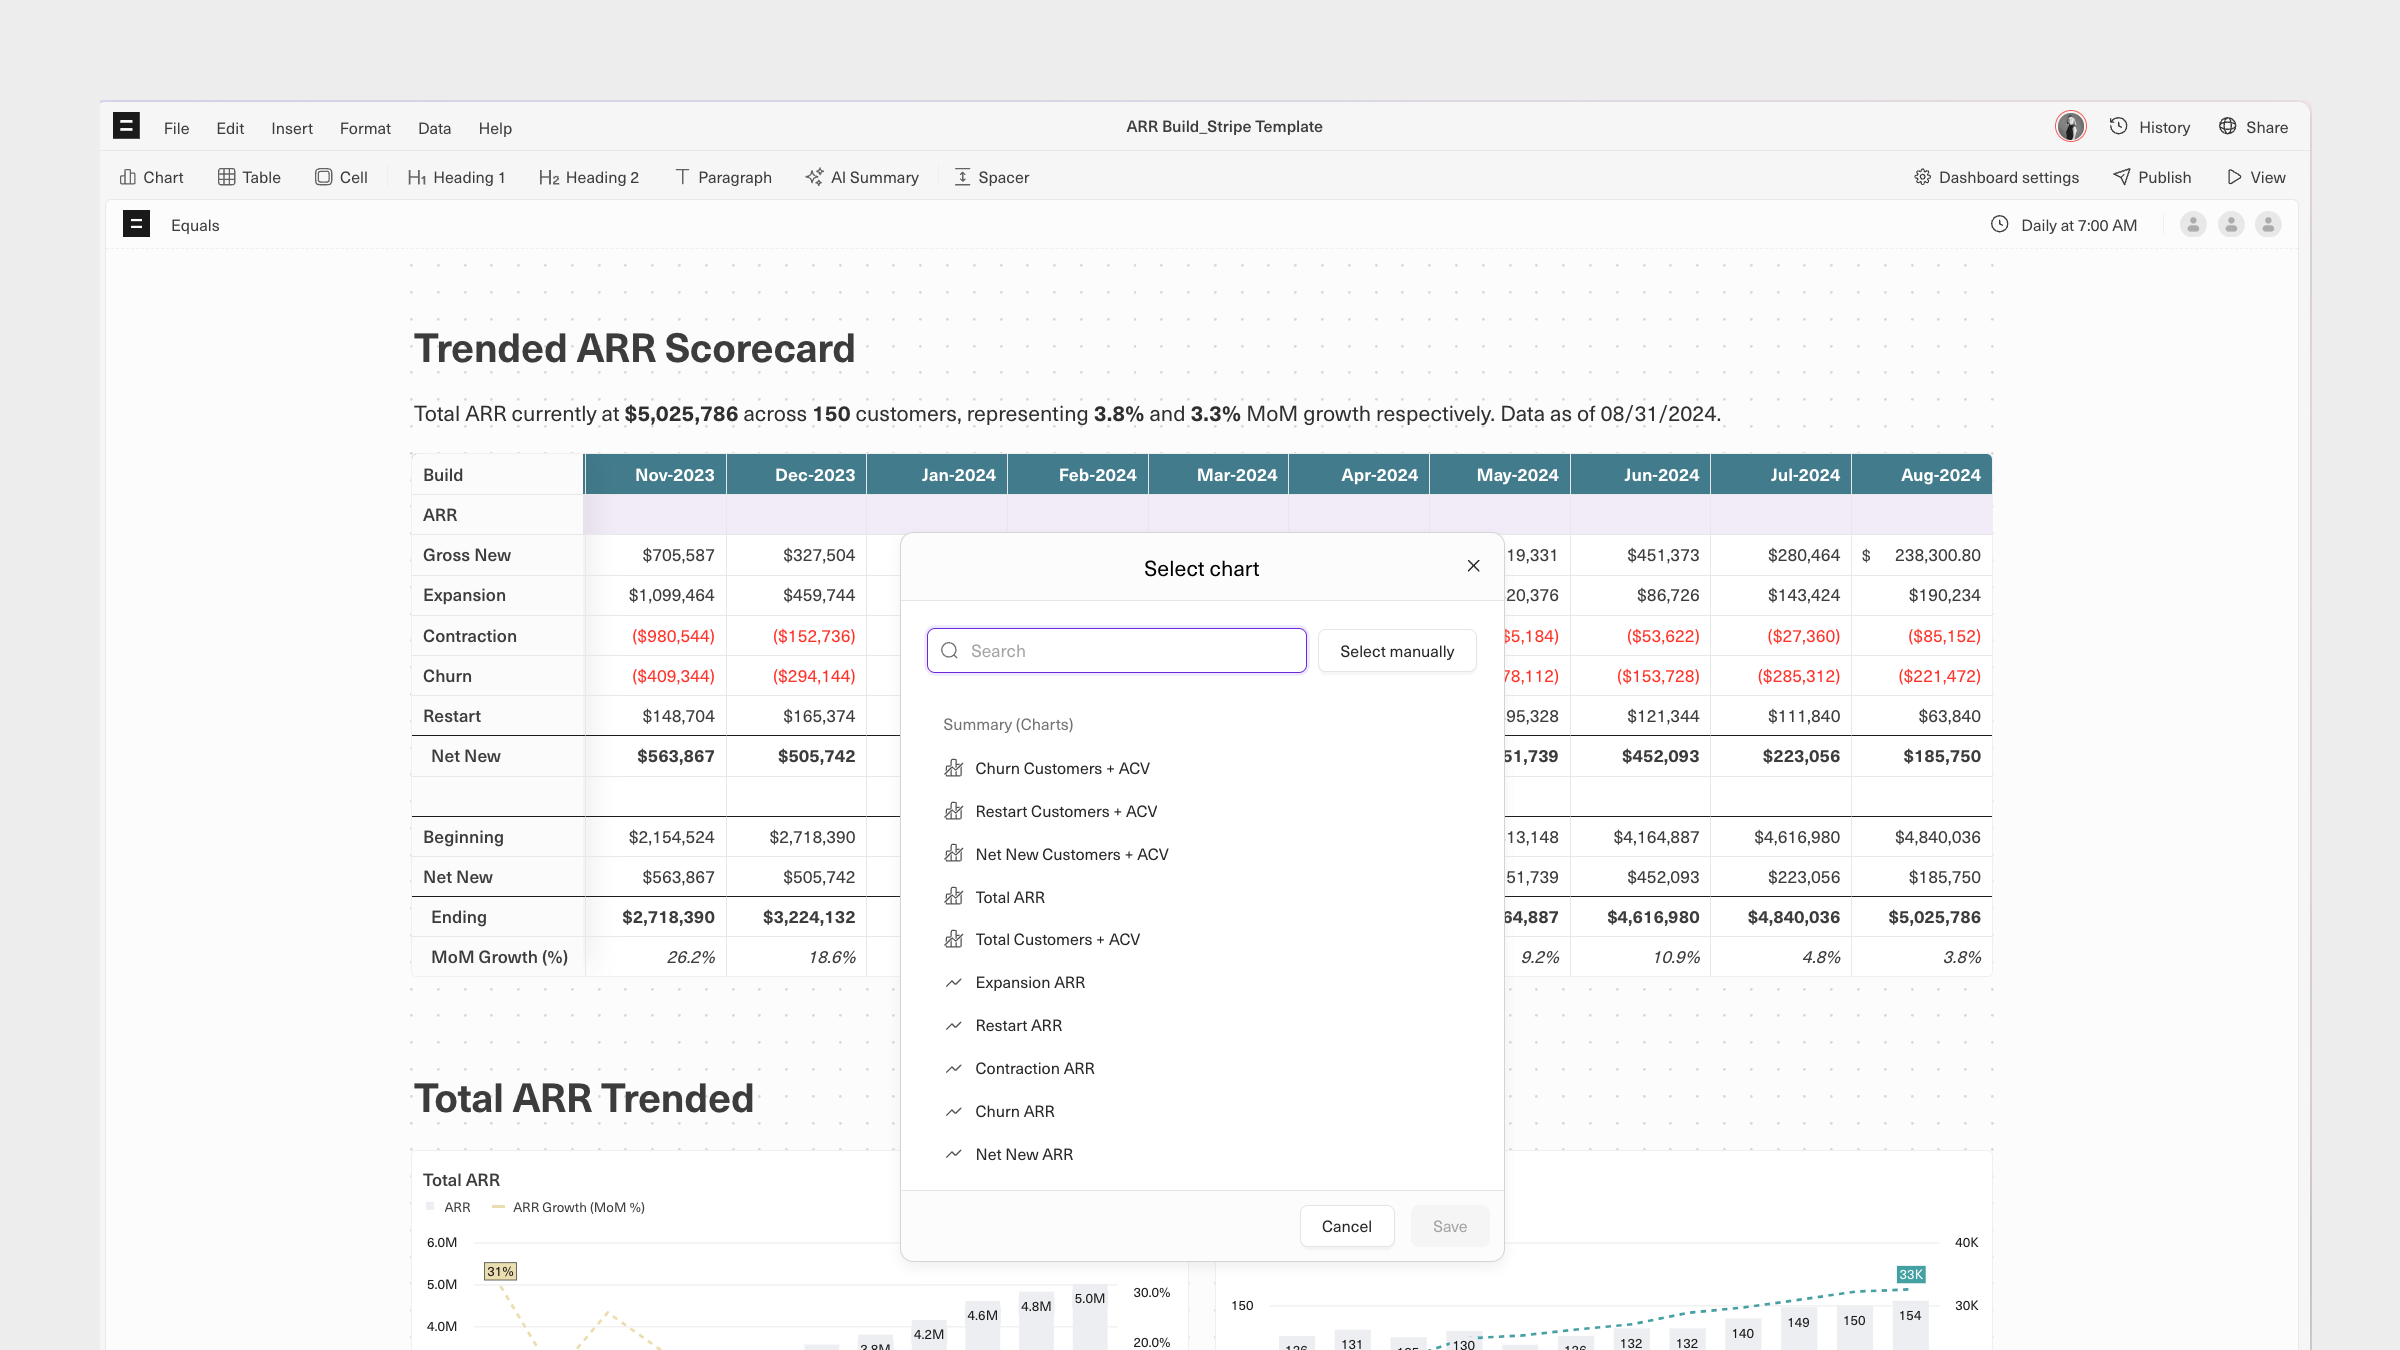Open the Data menu
This screenshot has width=2400, height=1350.
tap(434, 128)
